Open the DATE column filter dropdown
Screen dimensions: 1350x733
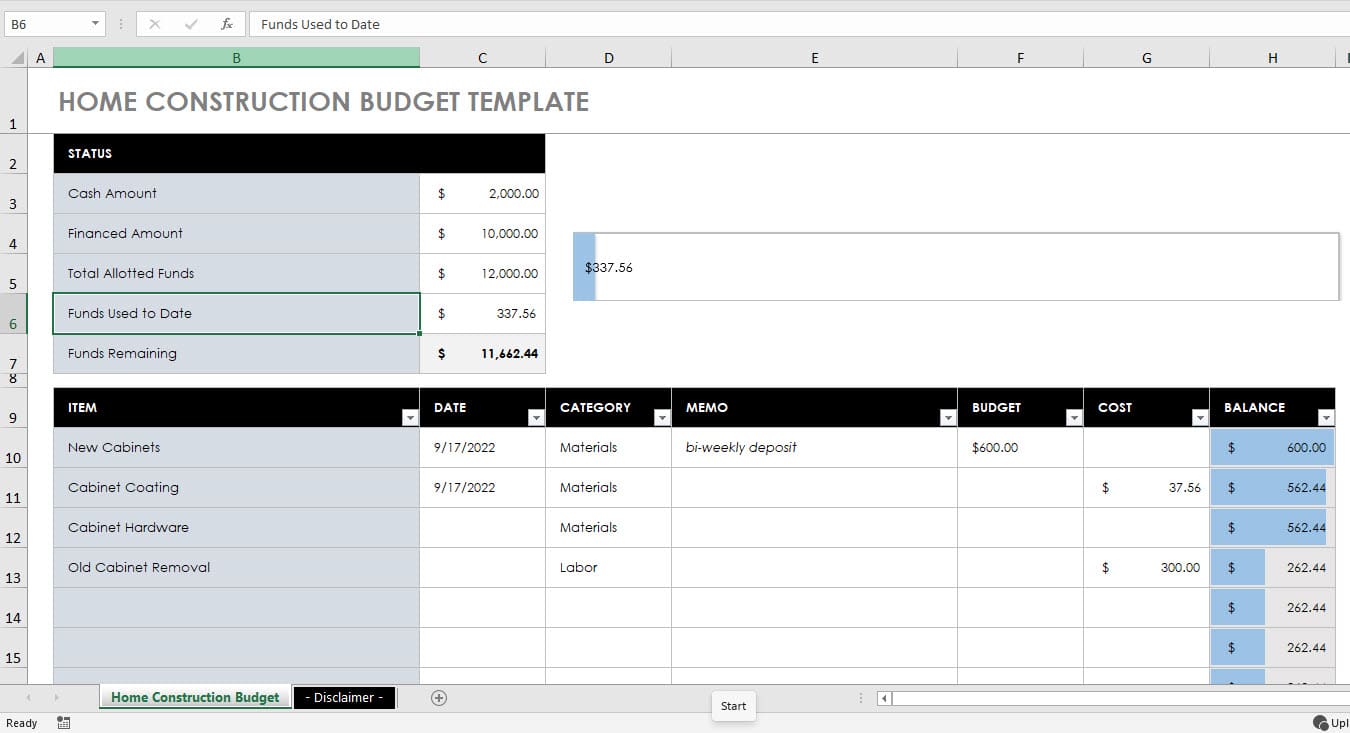click(534, 417)
